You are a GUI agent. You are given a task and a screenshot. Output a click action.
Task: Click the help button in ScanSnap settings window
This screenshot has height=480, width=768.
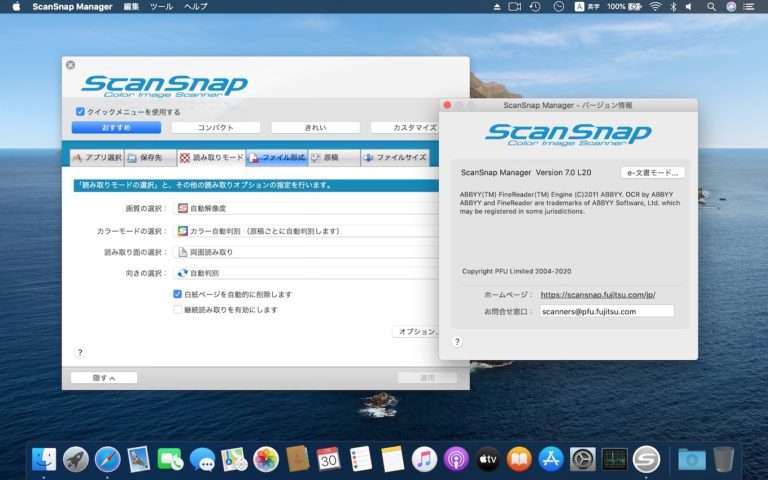tap(80, 352)
